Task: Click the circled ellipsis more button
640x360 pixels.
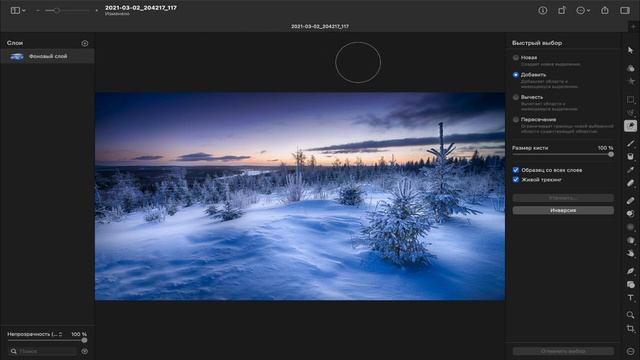Action: tap(580, 11)
